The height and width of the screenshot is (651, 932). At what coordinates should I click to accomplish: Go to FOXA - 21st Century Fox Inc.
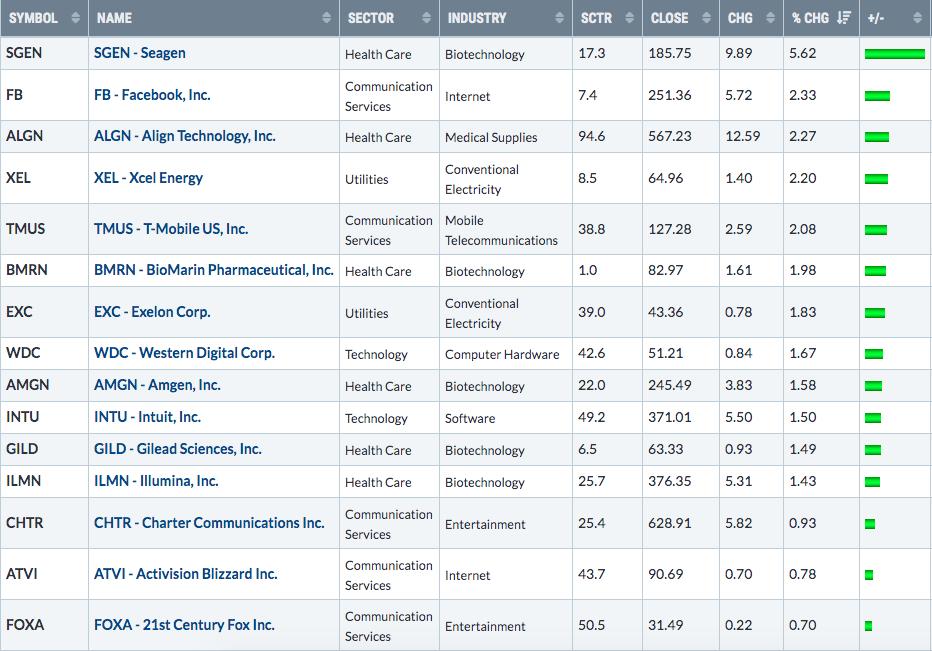pyautogui.click(x=184, y=625)
